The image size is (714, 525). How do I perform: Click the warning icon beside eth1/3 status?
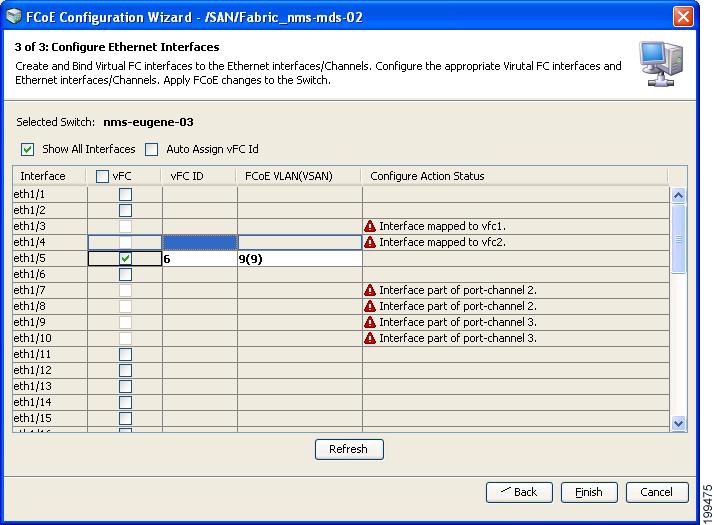370,226
